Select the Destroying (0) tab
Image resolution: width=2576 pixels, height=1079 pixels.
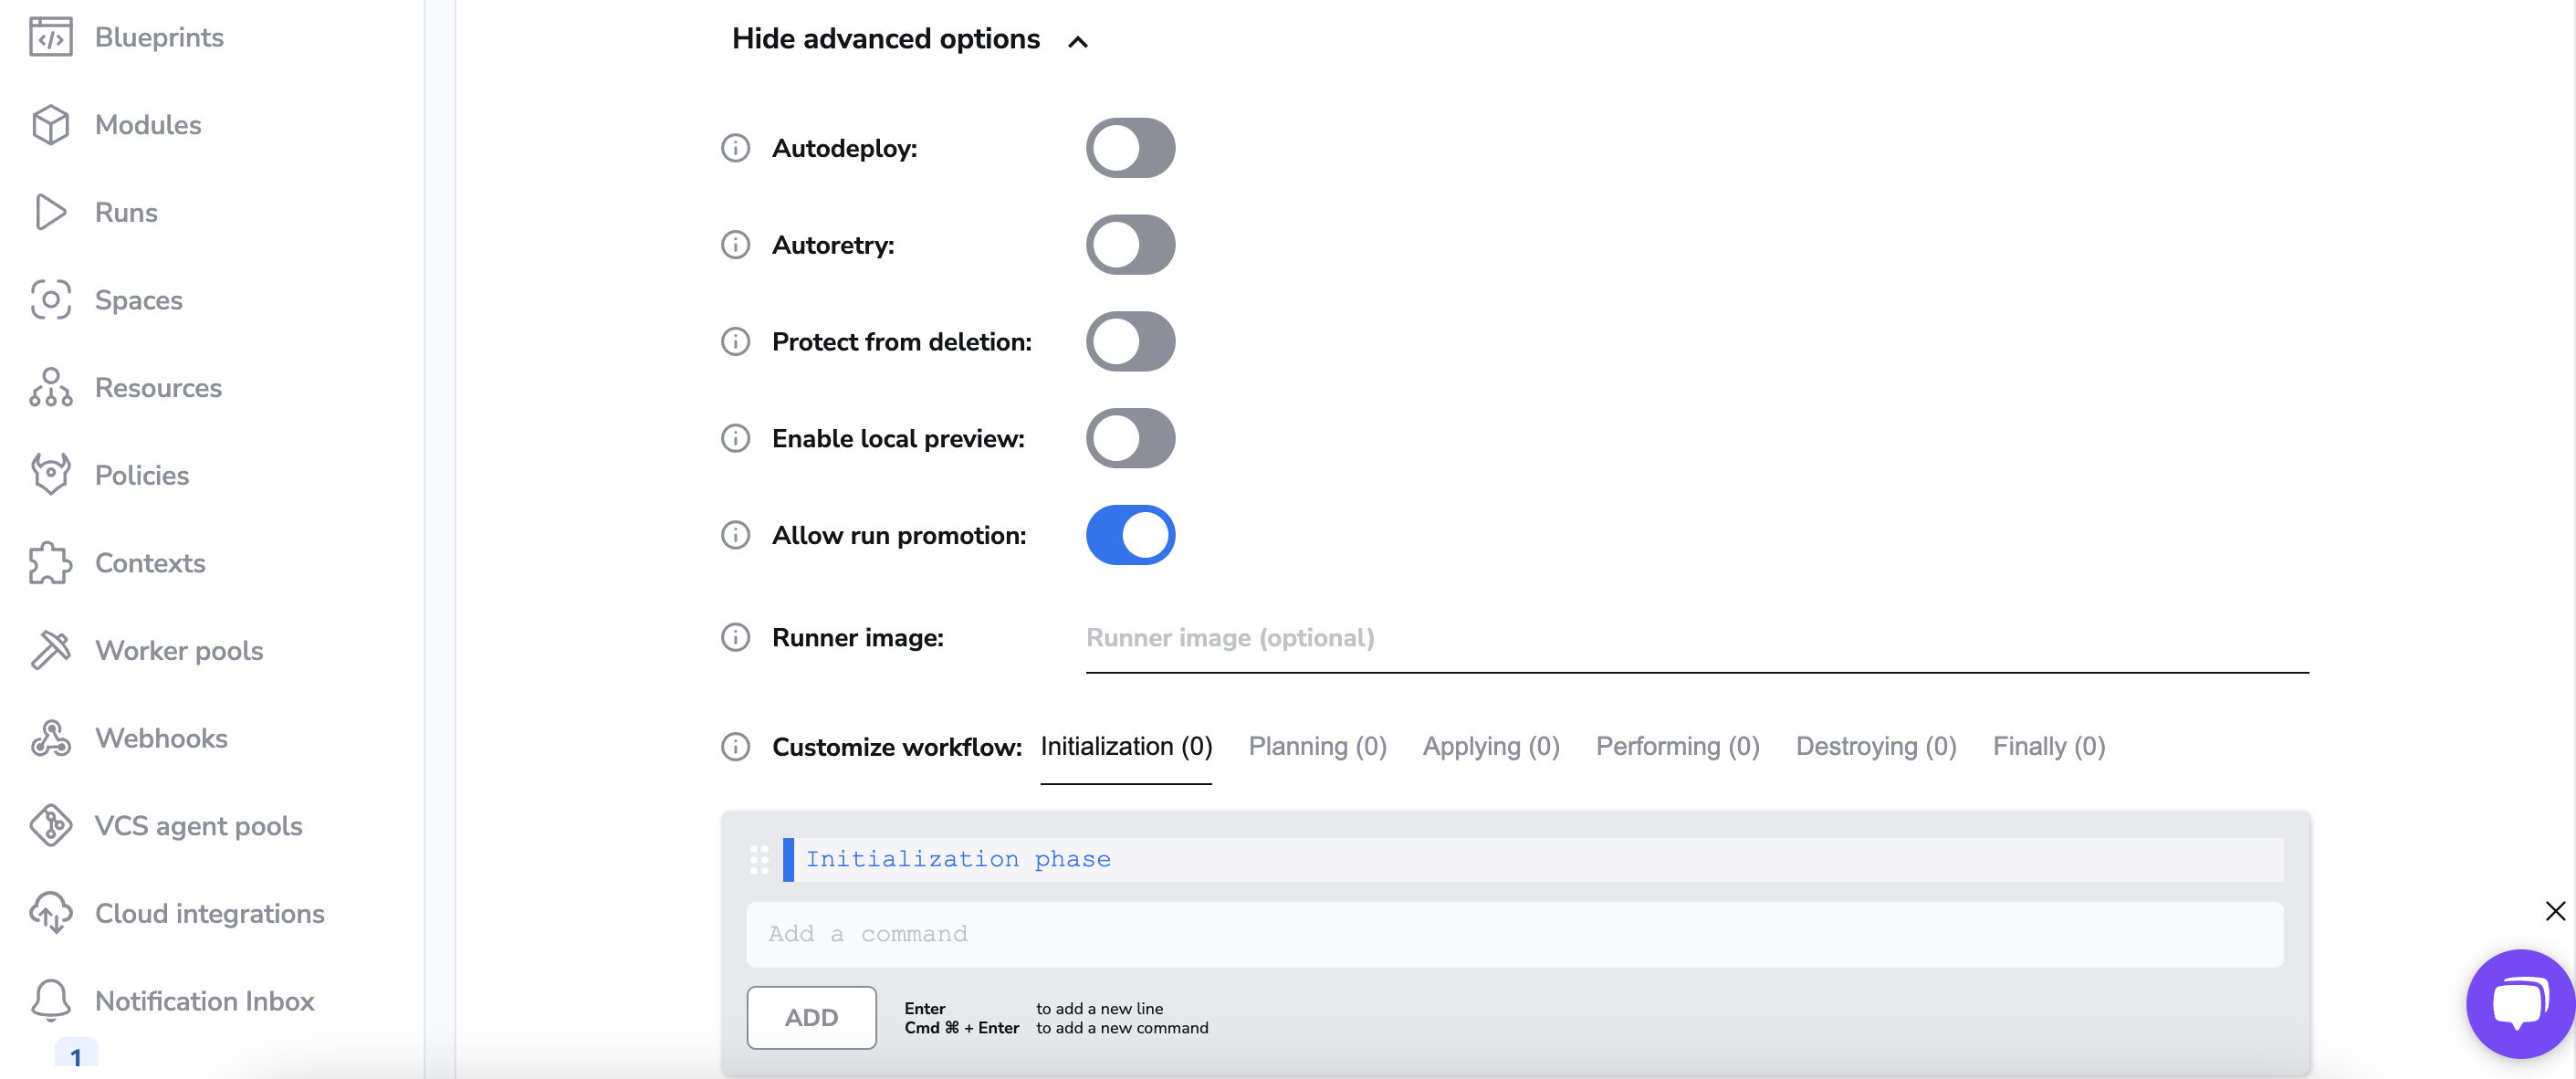coord(1875,746)
